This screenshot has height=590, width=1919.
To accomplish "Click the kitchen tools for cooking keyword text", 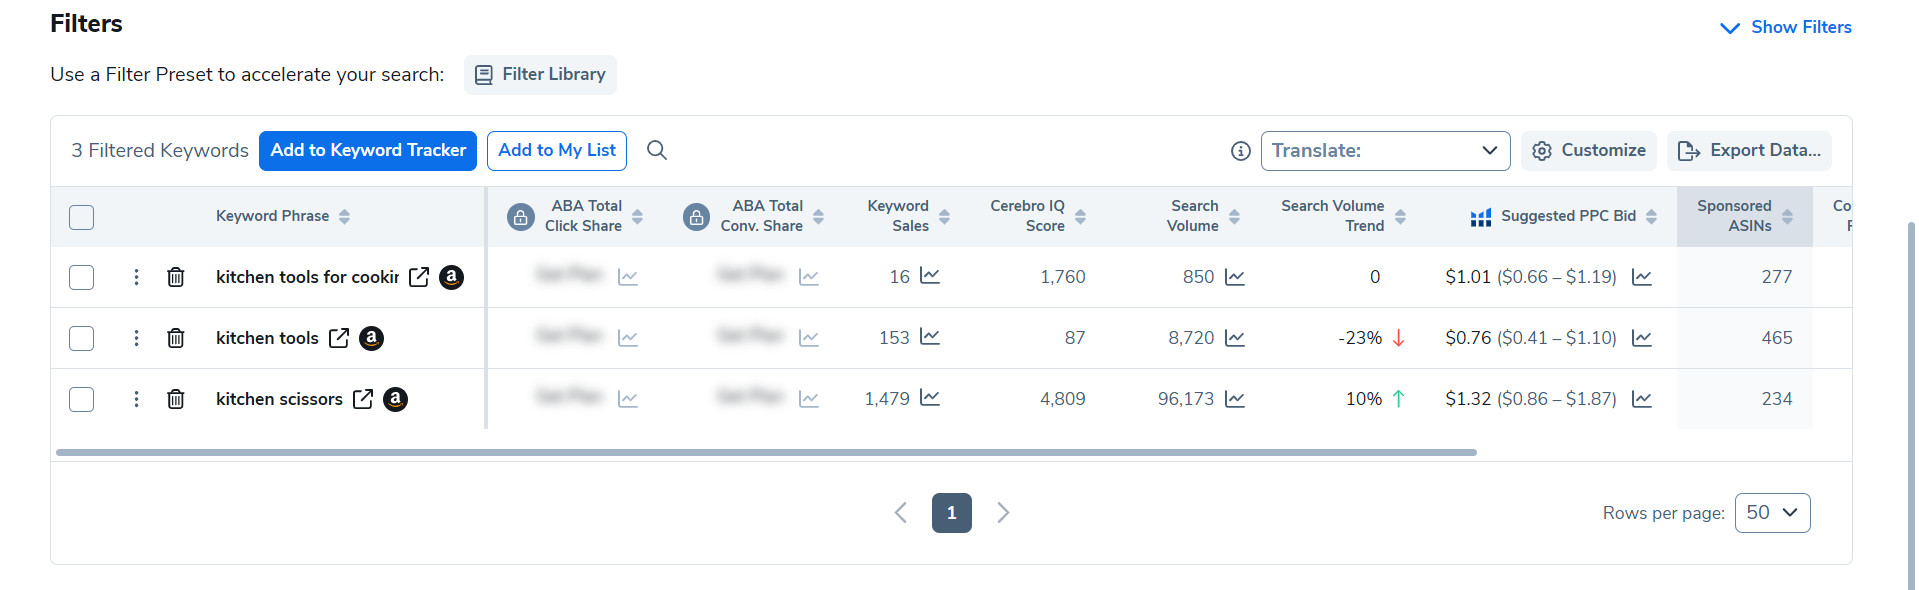I will tap(307, 277).
